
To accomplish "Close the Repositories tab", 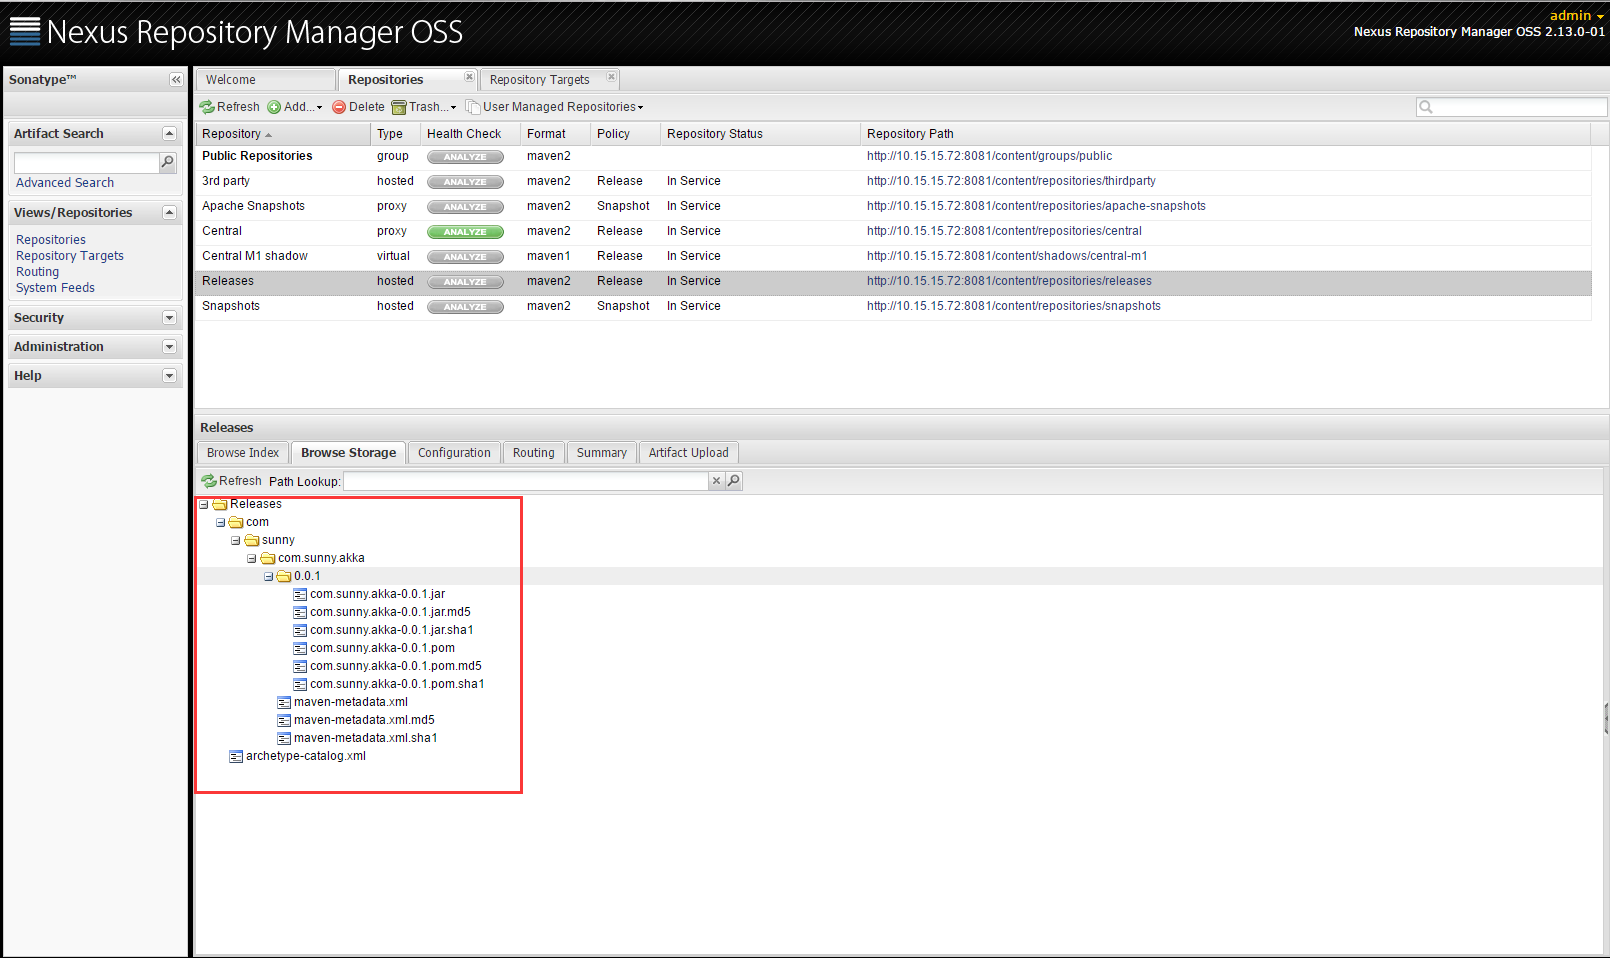I will coord(469,77).
